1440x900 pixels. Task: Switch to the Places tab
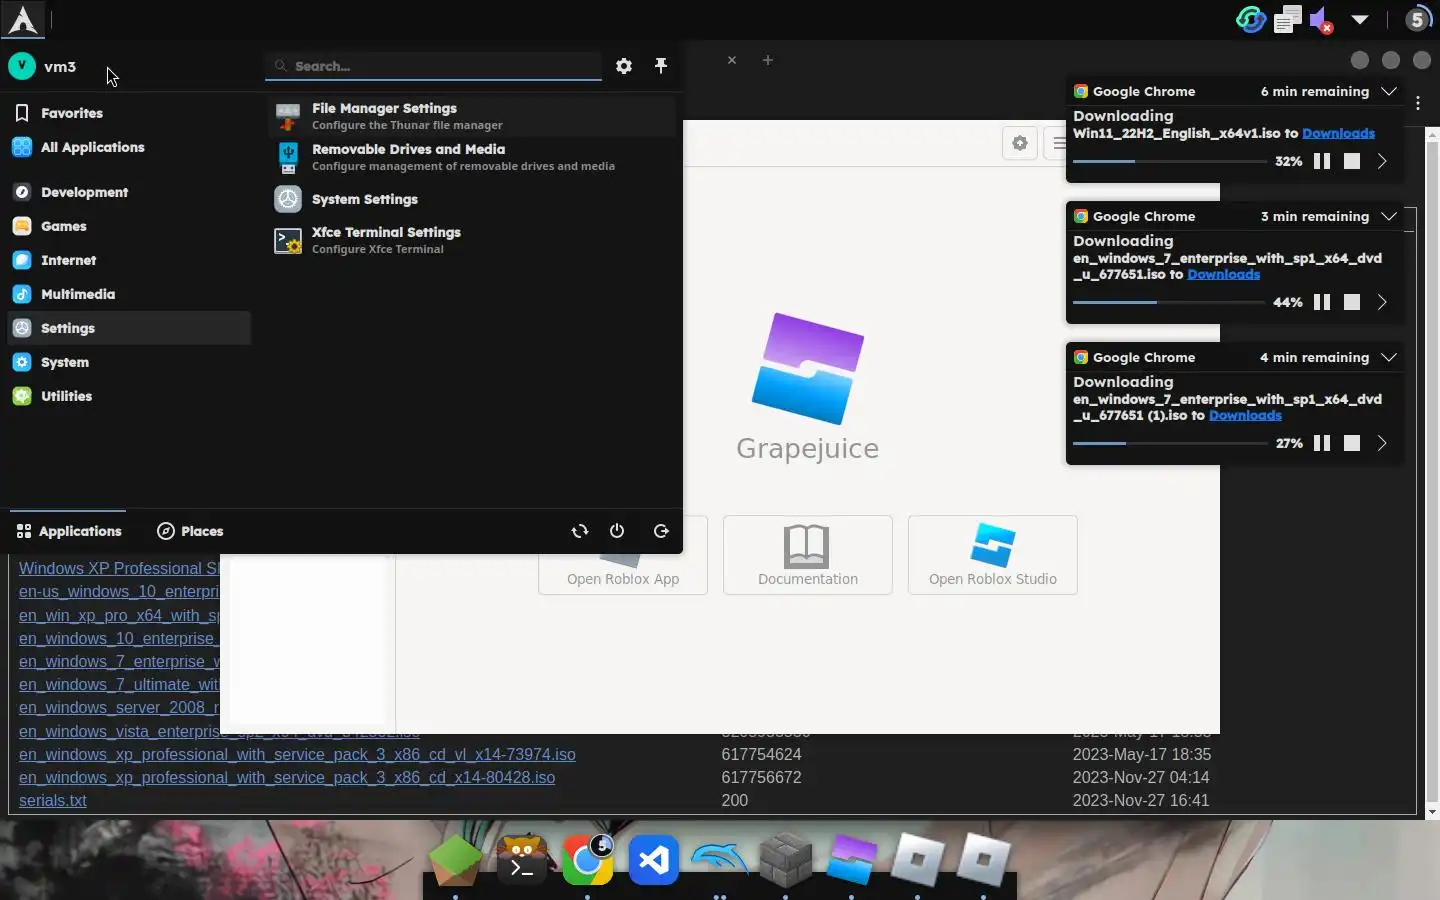[190, 531]
